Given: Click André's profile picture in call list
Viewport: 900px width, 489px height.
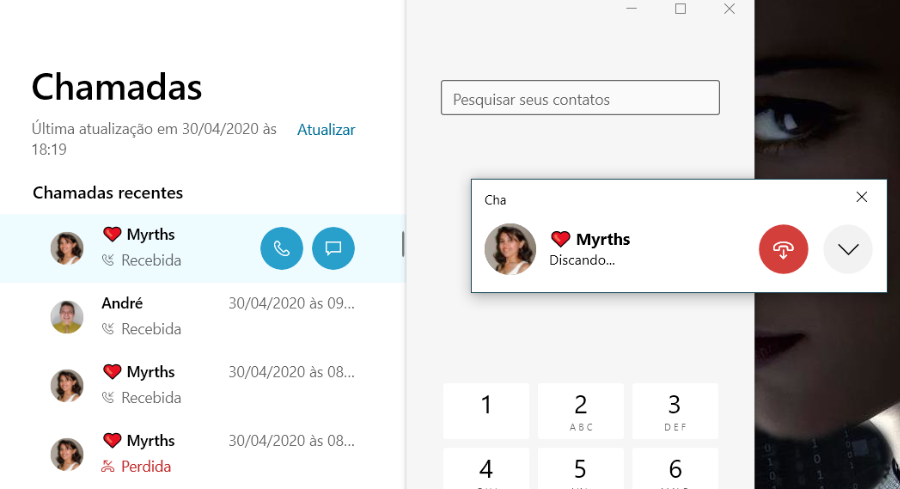Looking at the screenshot, I should pos(67,317).
